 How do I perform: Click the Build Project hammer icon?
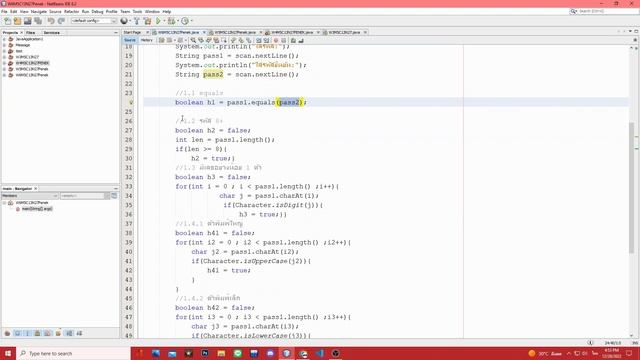click(137, 21)
